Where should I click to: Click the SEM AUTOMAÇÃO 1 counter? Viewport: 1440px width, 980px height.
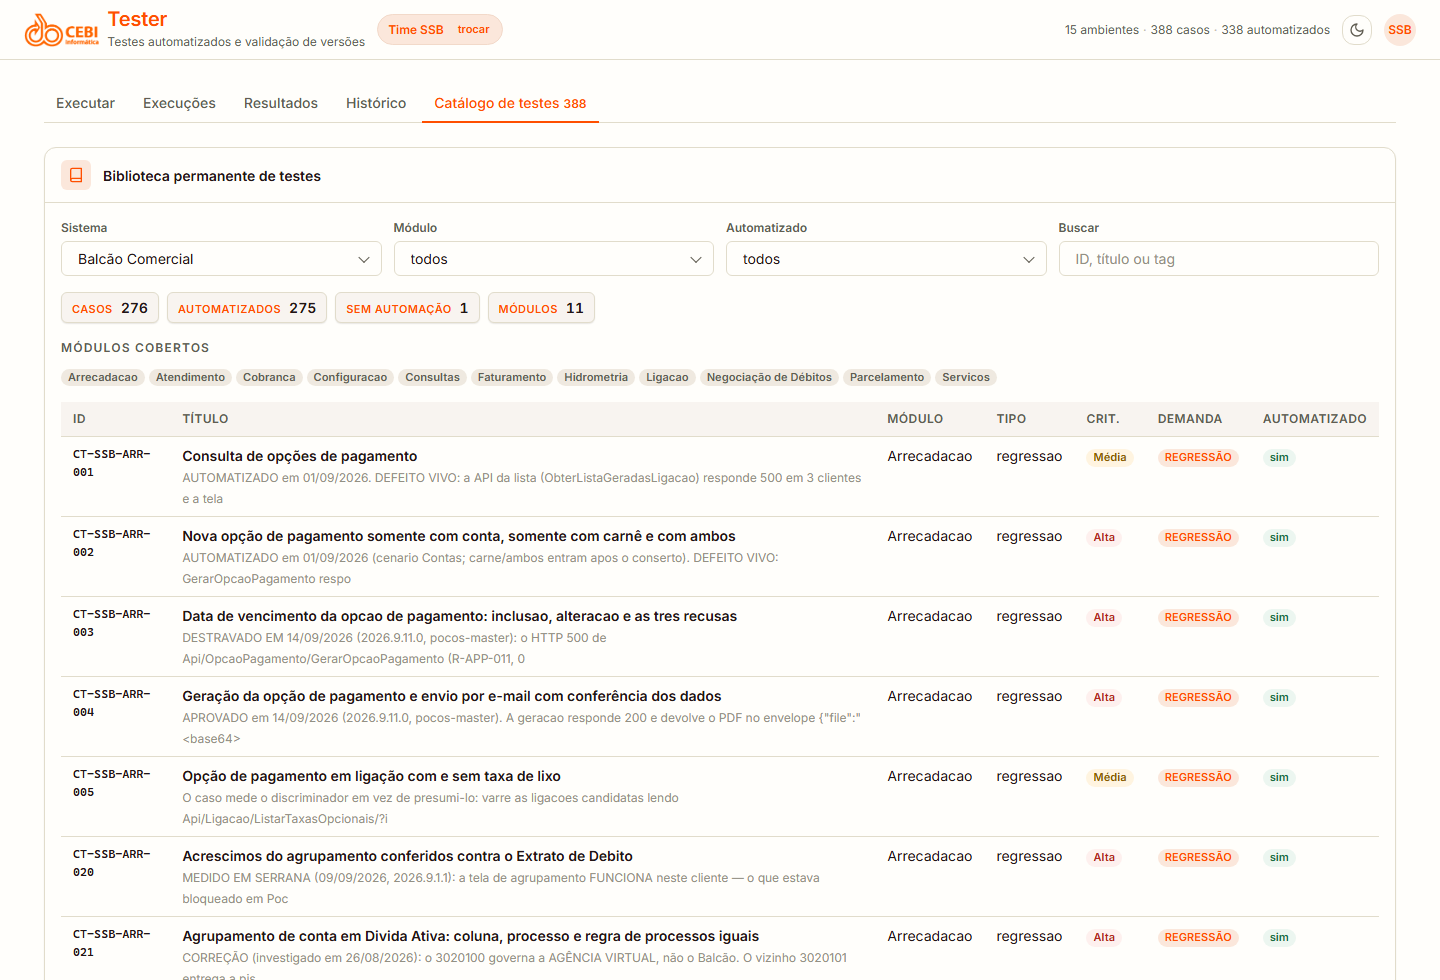(407, 308)
